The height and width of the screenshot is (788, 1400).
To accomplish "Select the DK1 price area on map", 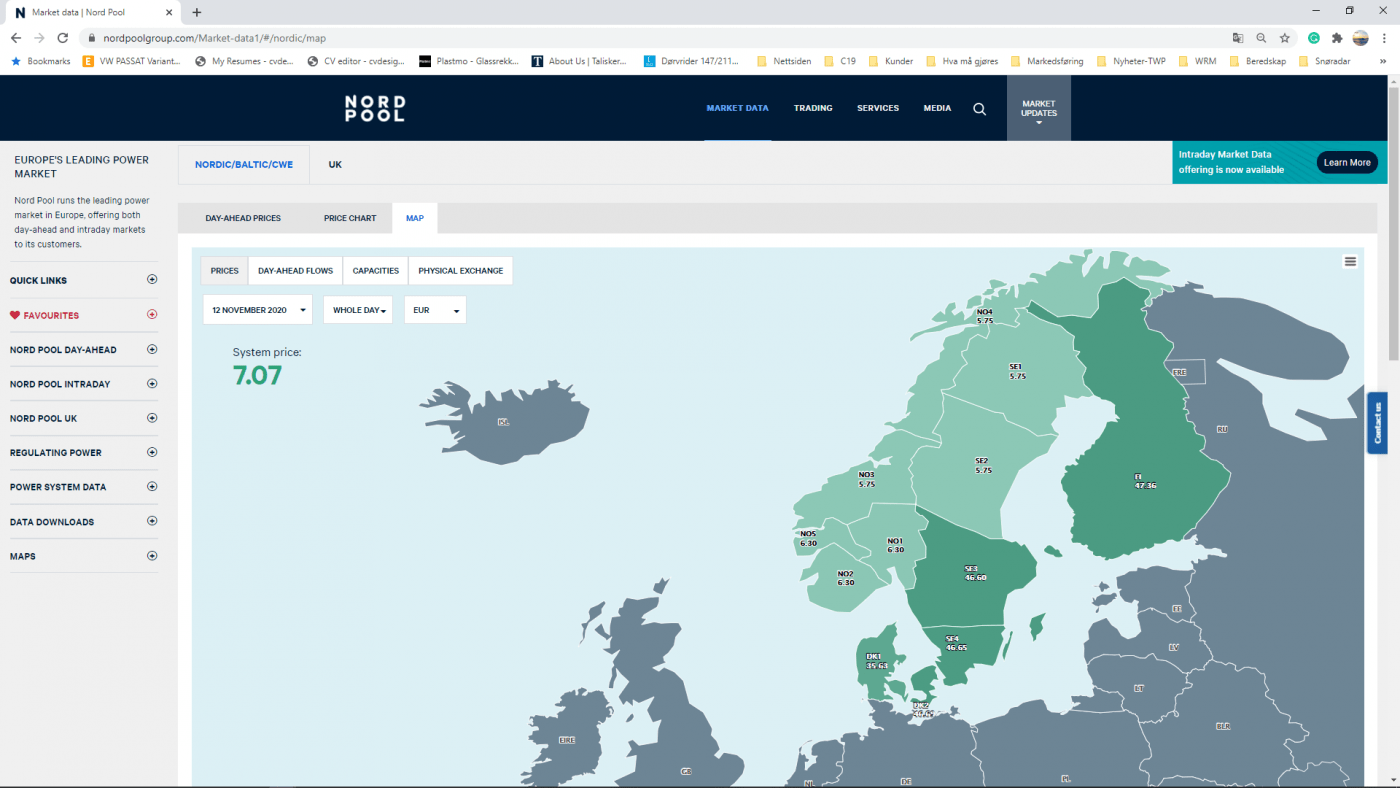I will point(877,661).
